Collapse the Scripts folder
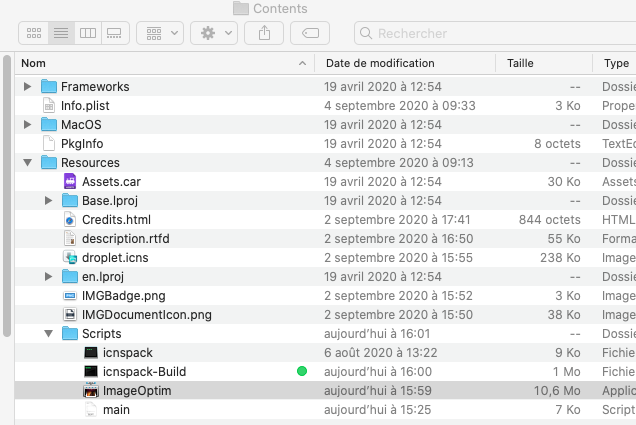Viewport: 636px width, 425px height. tap(48, 334)
